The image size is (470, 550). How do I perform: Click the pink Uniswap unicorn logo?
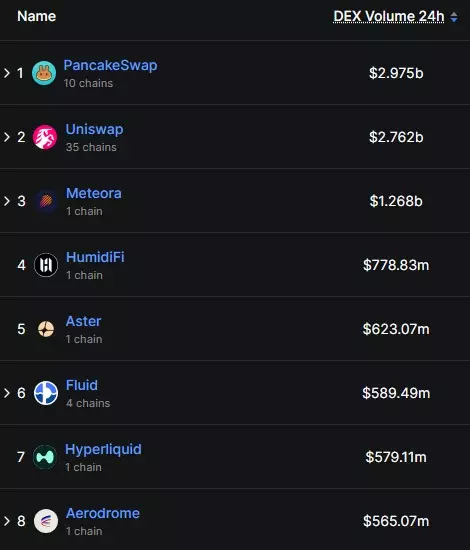click(45, 137)
